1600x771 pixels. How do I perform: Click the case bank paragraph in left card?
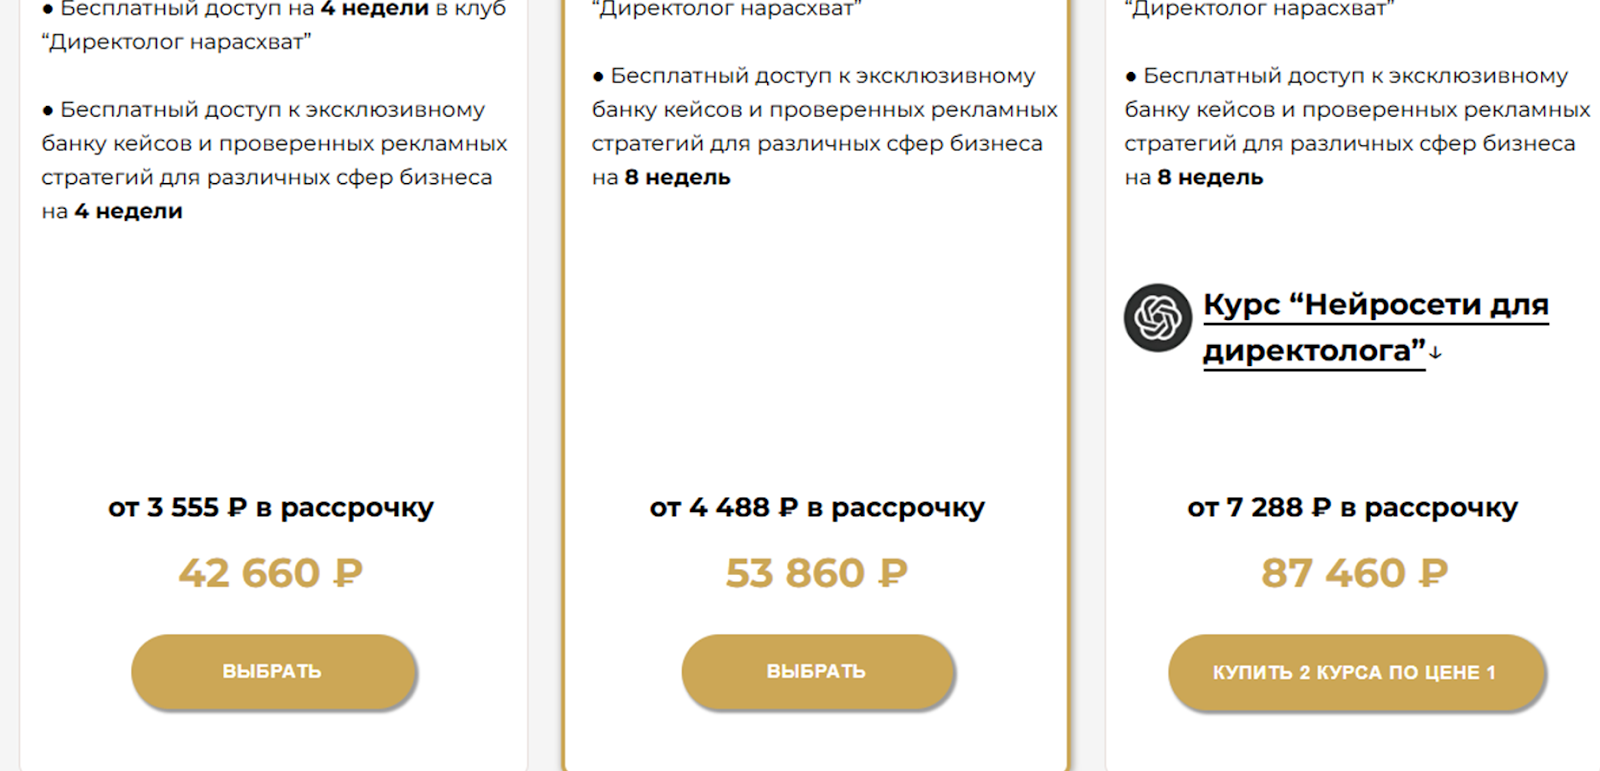pos(273,143)
